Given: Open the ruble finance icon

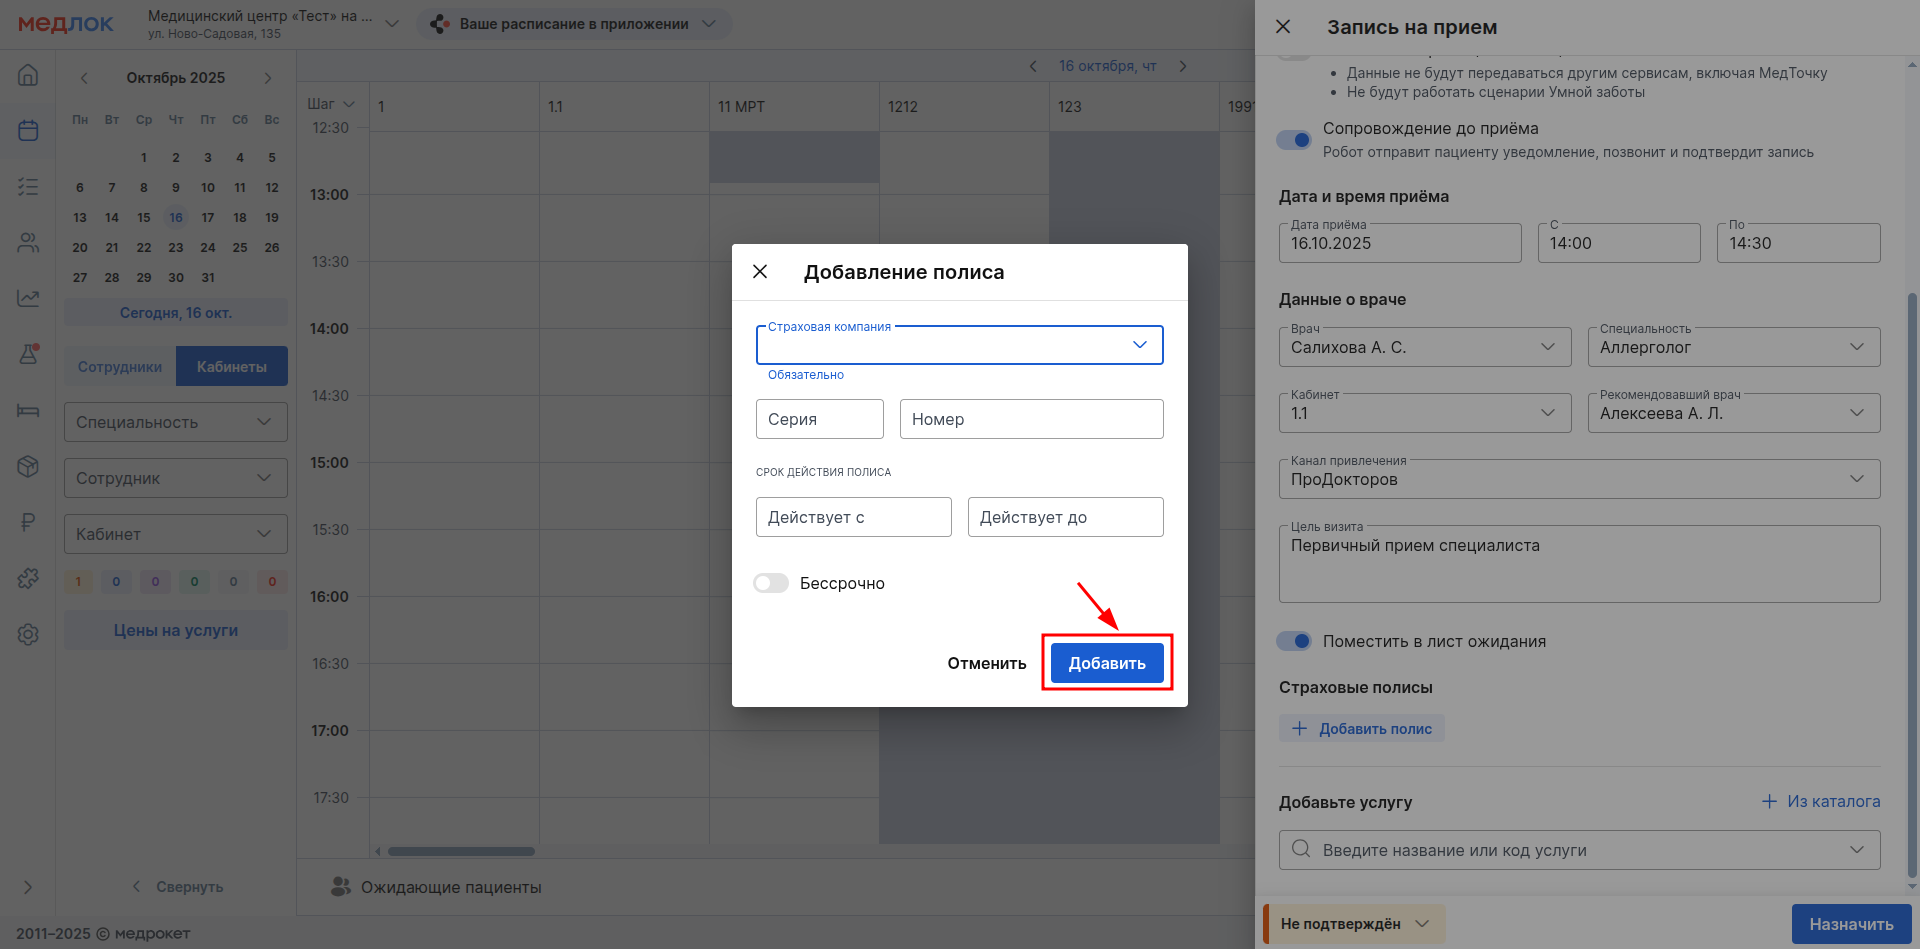Looking at the screenshot, I should pos(28,522).
